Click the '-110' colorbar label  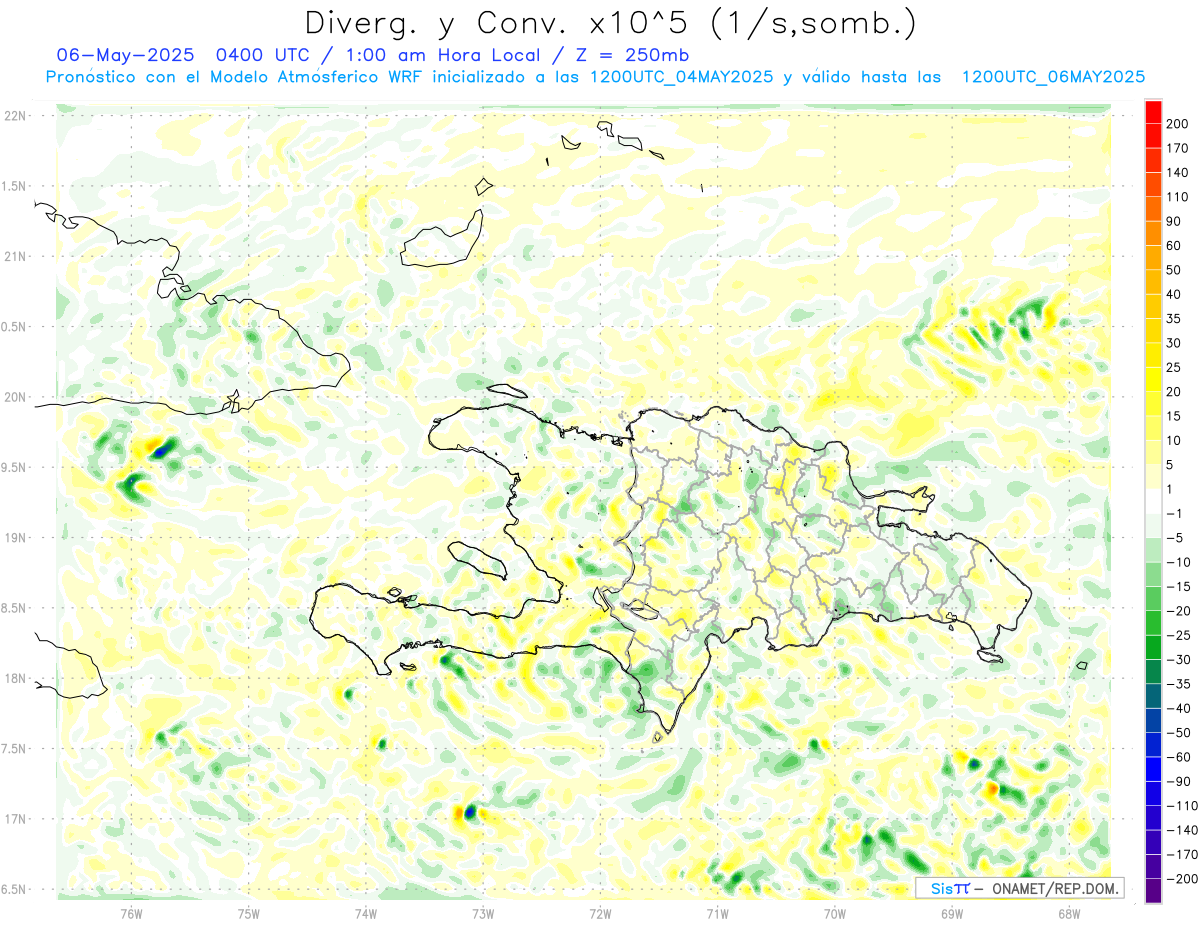click(x=1180, y=806)
